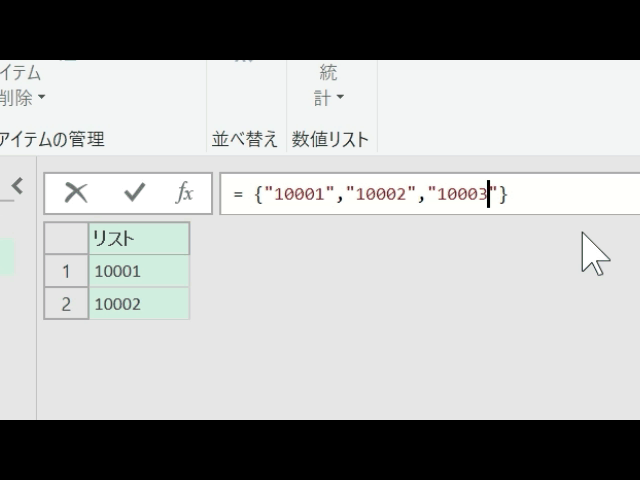Click the アイテムの管理 group label

pos(52,139)
